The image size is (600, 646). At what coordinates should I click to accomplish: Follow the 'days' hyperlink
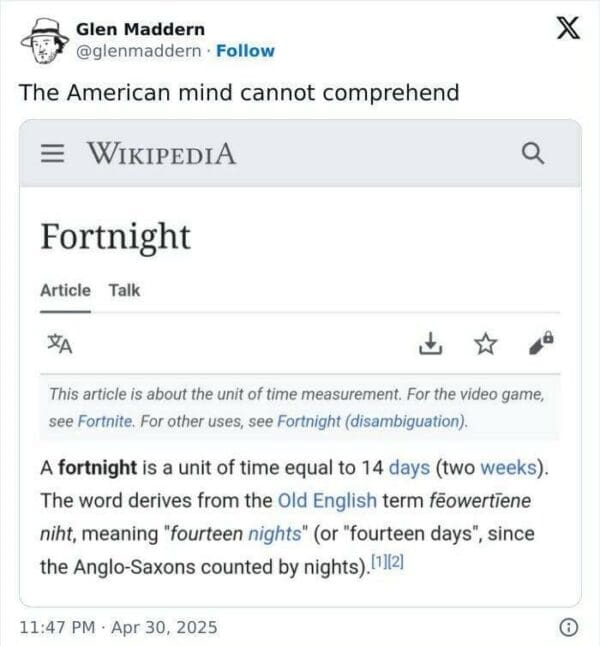pos(408,467)
